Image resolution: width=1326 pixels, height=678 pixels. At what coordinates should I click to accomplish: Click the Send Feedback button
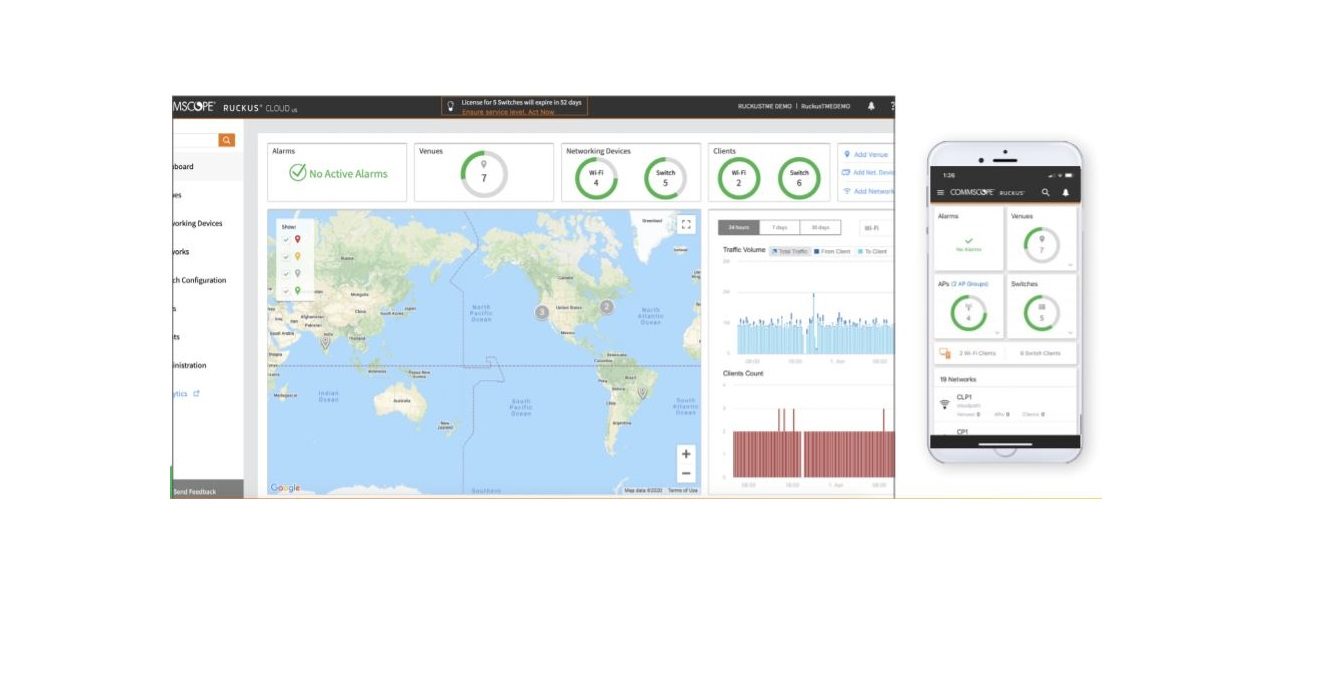(196, 491)
